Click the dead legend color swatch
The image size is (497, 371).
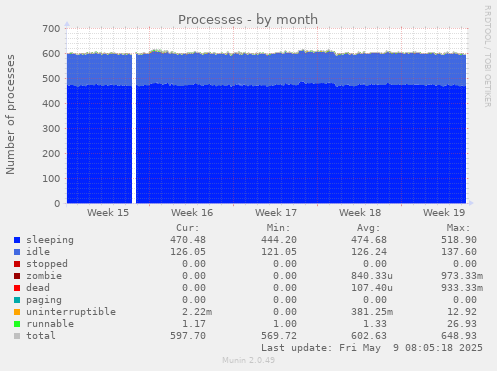(x=17, y=288)
